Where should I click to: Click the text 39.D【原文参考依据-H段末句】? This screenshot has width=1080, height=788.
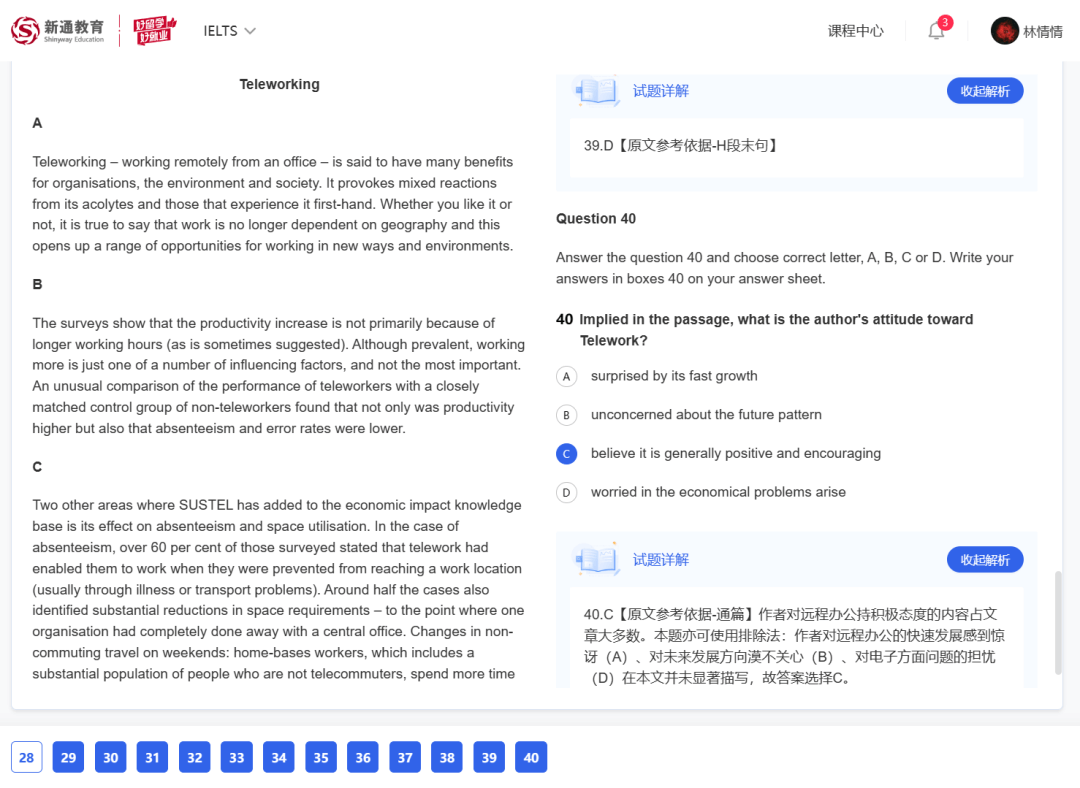click(682, 145)
